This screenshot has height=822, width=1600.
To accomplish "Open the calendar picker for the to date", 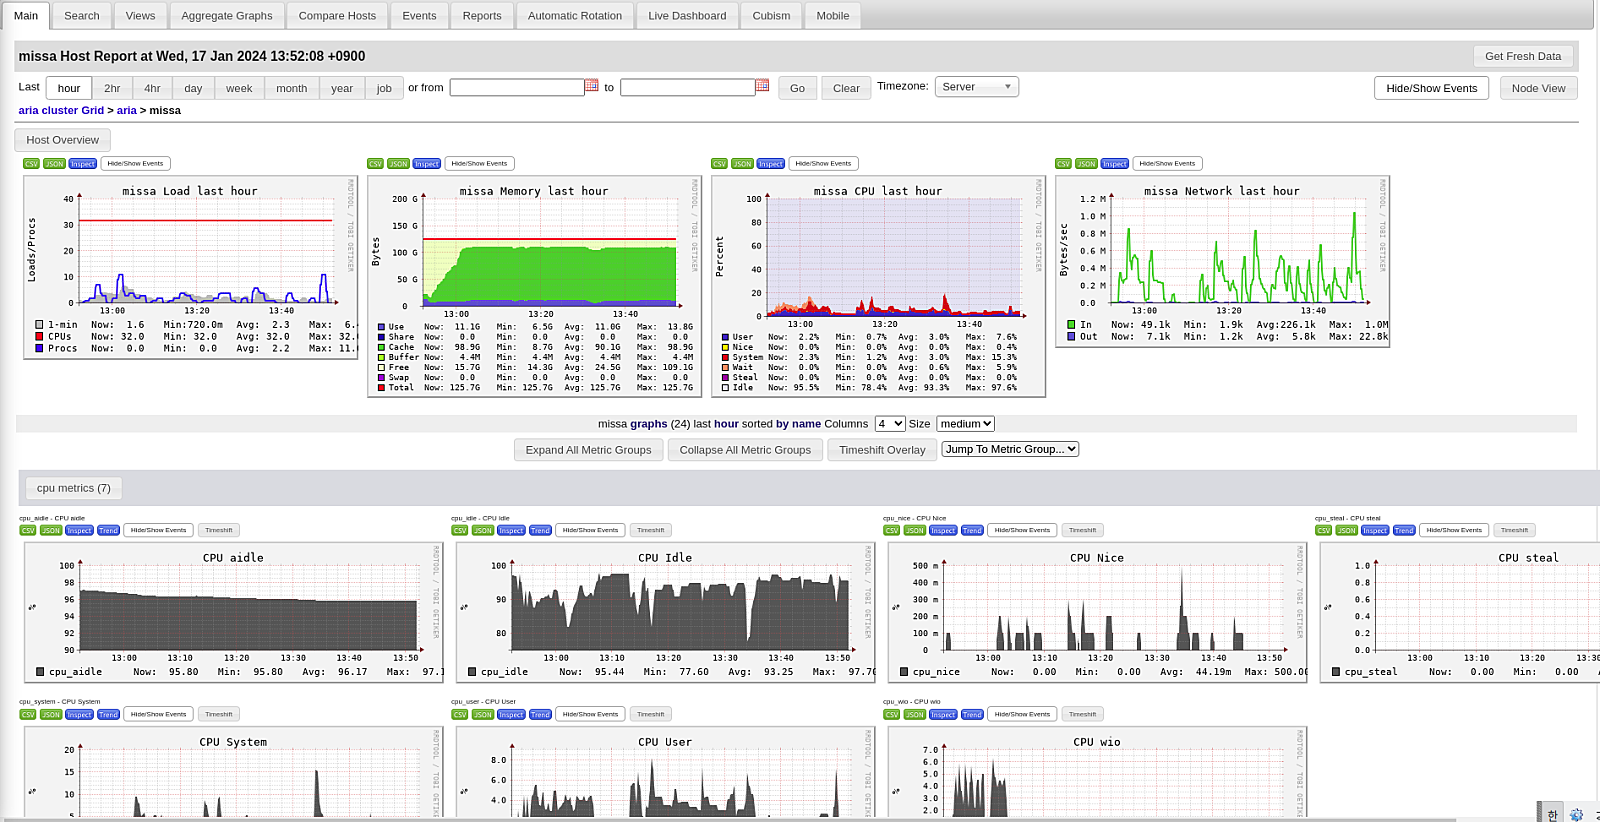I will click(x=763, y=86).
